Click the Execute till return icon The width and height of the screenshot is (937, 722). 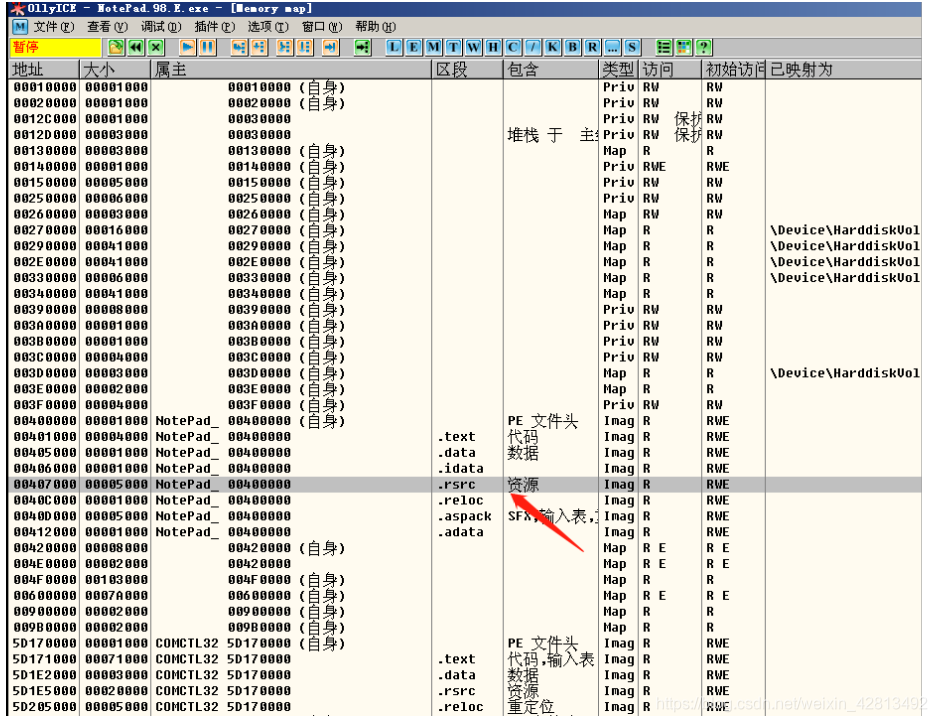[330, 47]
